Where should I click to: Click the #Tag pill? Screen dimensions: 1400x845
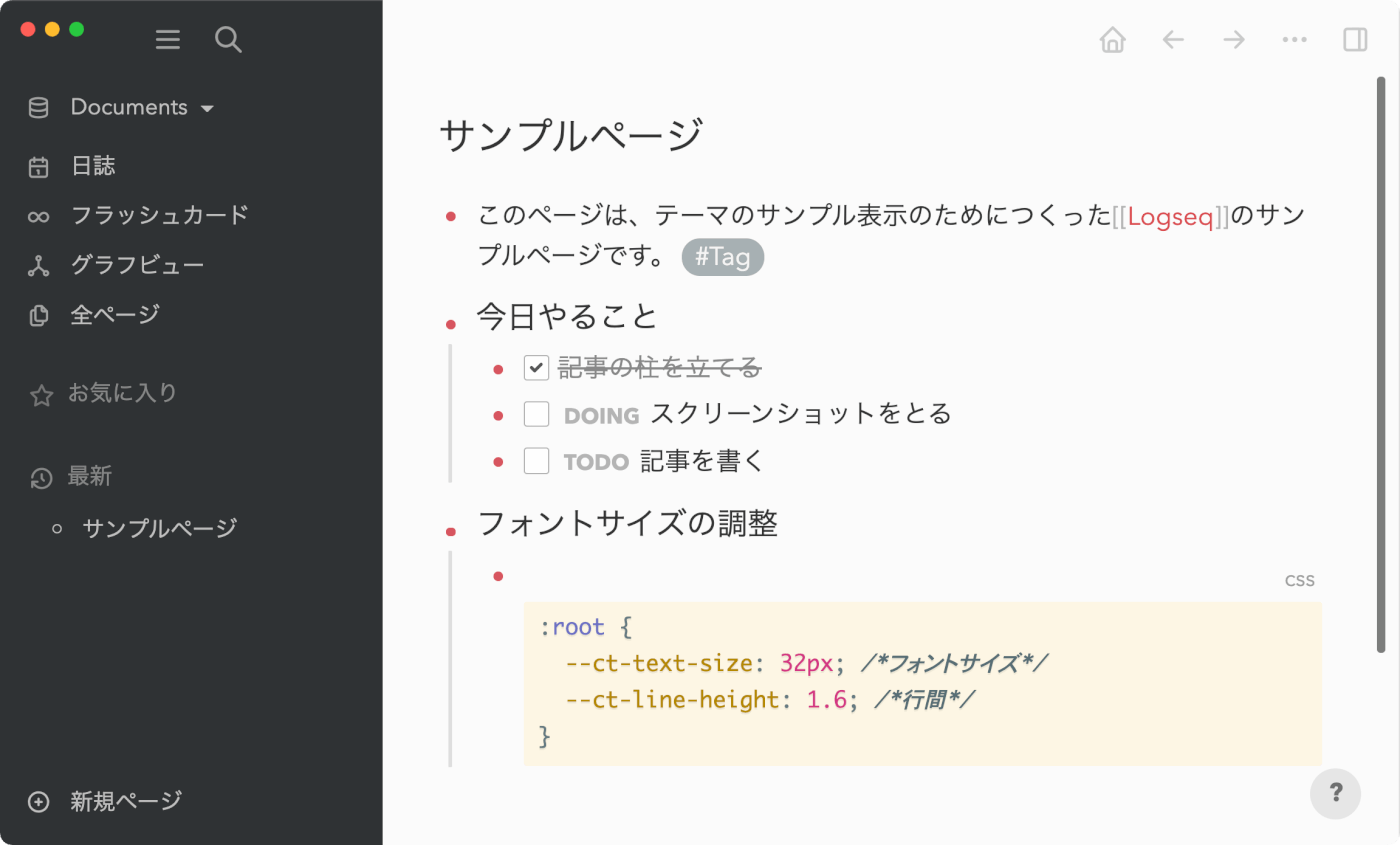[722, 257]
